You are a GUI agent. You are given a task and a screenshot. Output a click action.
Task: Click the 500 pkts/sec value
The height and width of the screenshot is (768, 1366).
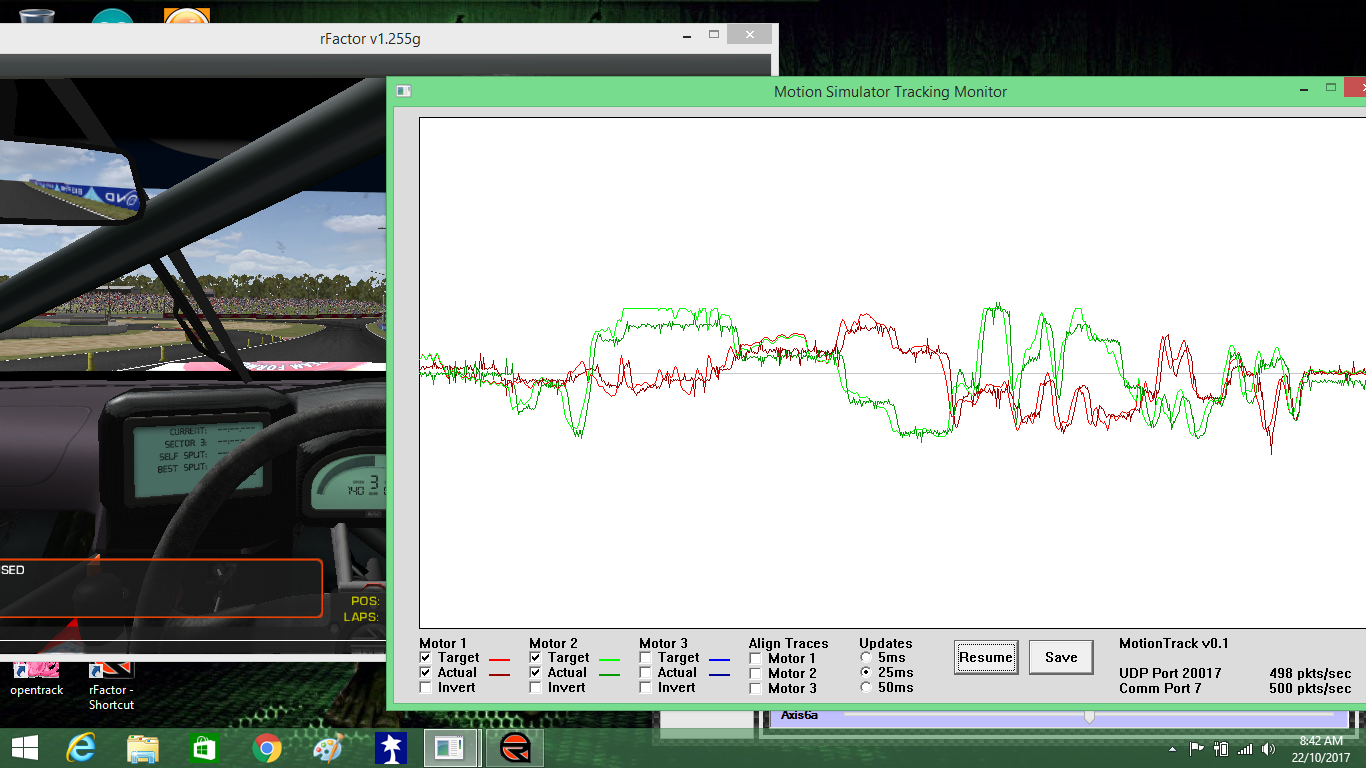pyautogui.click(x=1310, y=688)
